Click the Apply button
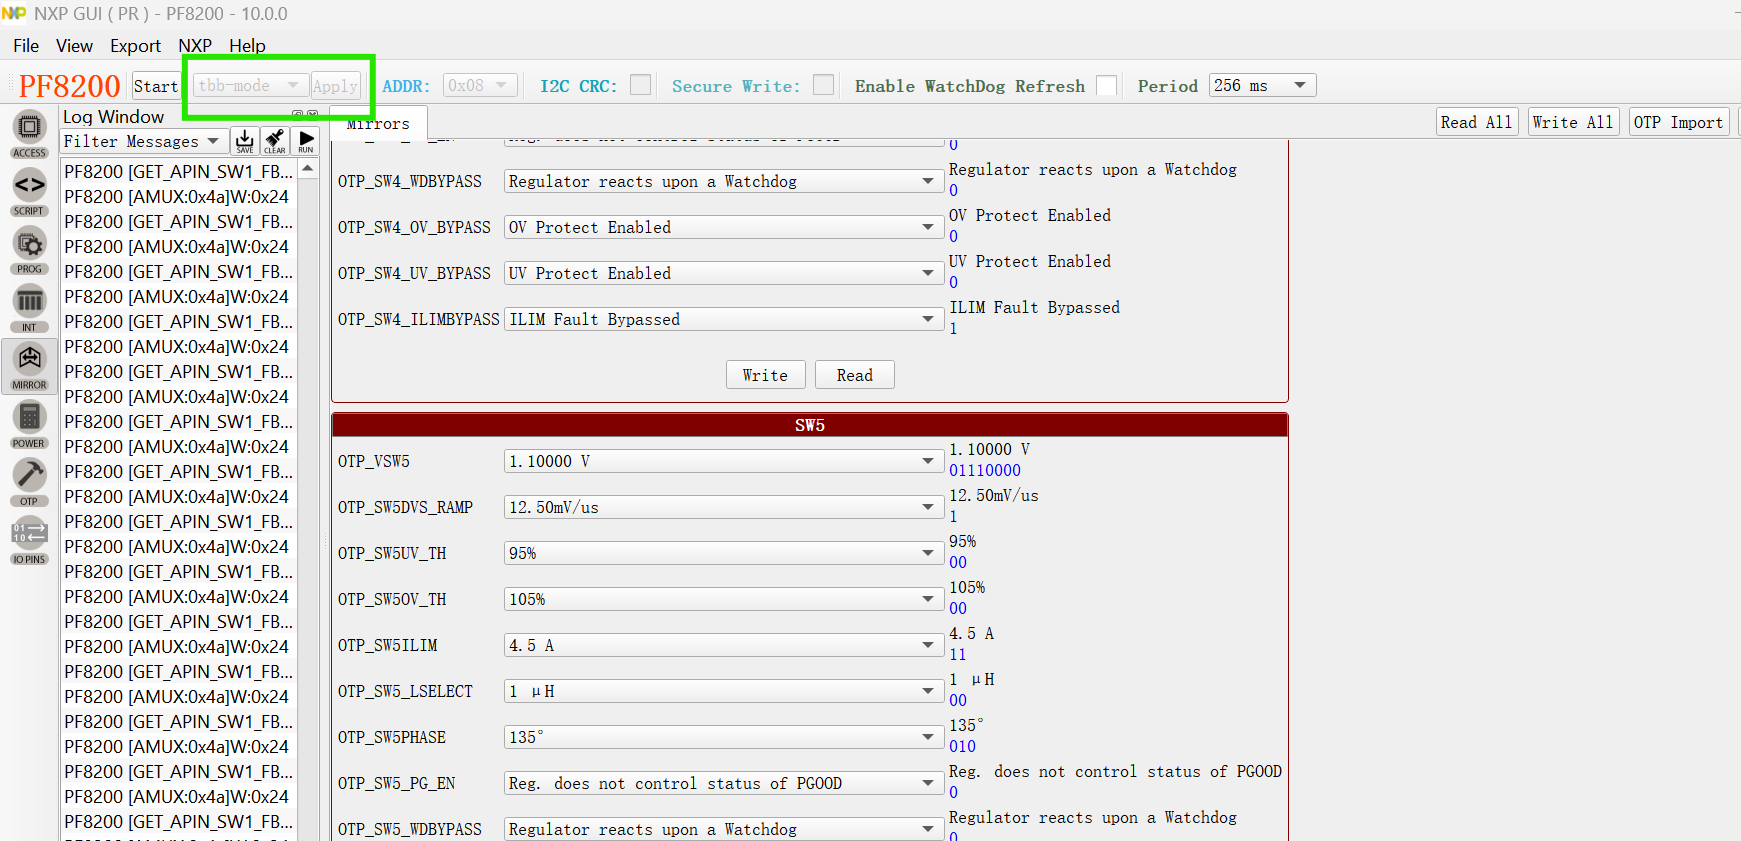 click(x=335, y=86)
